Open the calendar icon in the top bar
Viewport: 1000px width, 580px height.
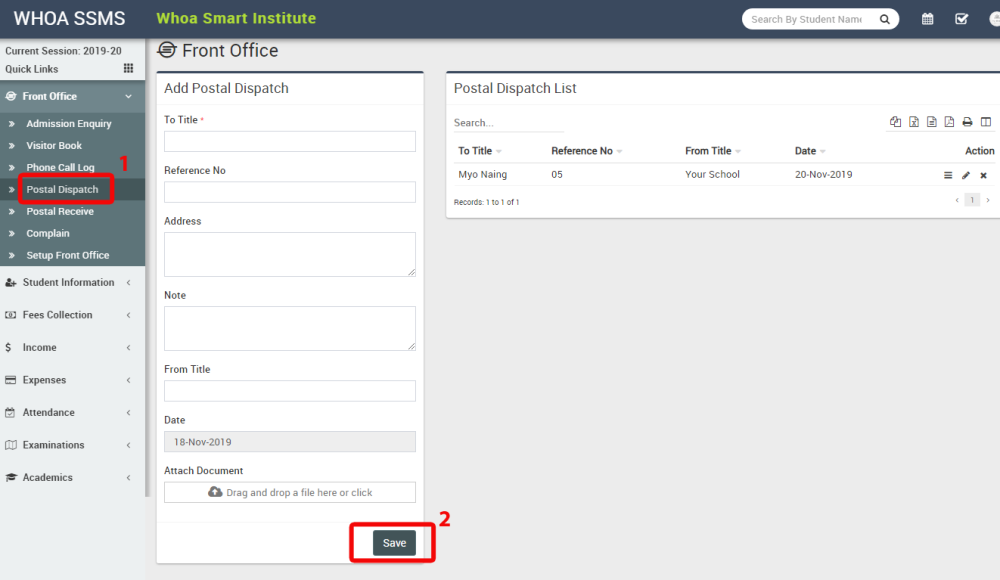(926, 18)
